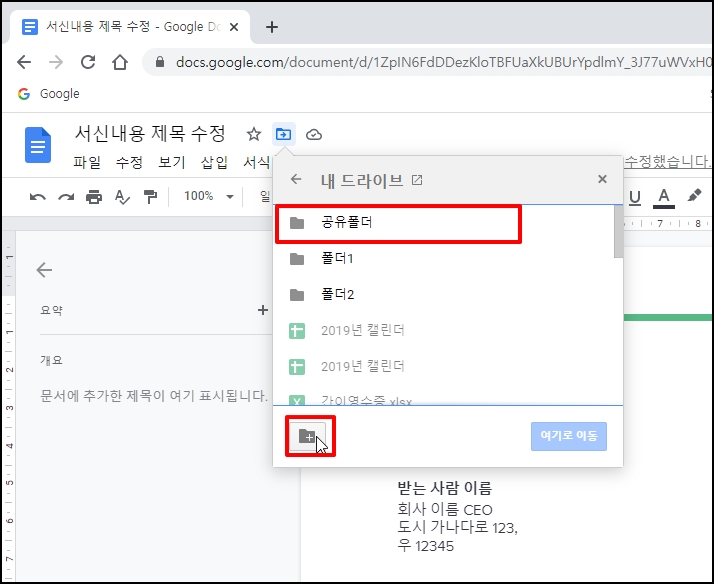View the site lock icon in address bar
Screen dimensions: 714x584
(x=159, y=62)
